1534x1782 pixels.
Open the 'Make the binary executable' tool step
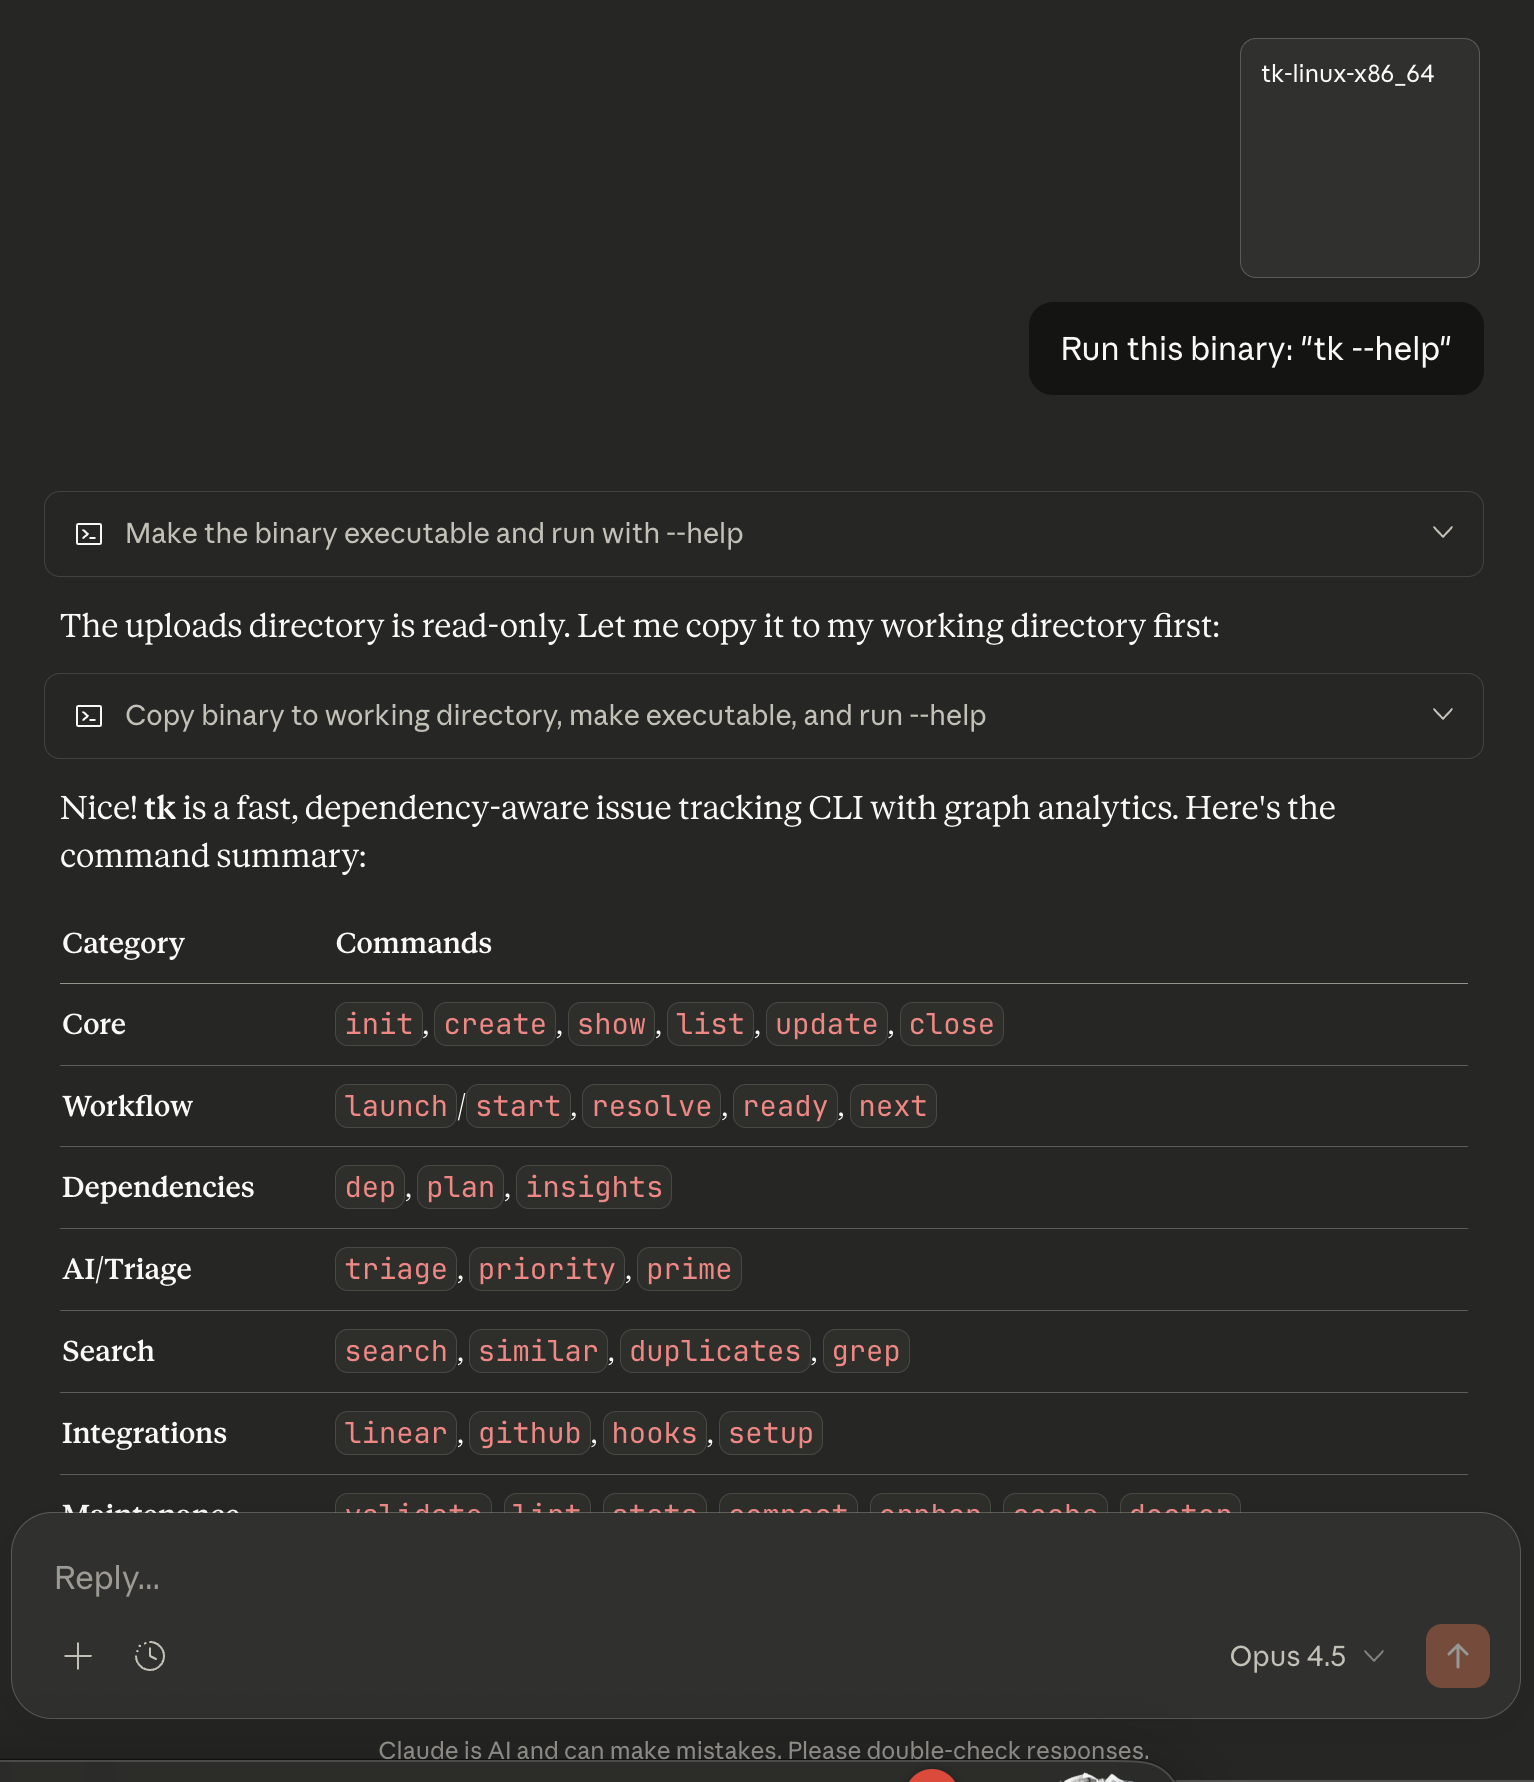click(763, 534)
